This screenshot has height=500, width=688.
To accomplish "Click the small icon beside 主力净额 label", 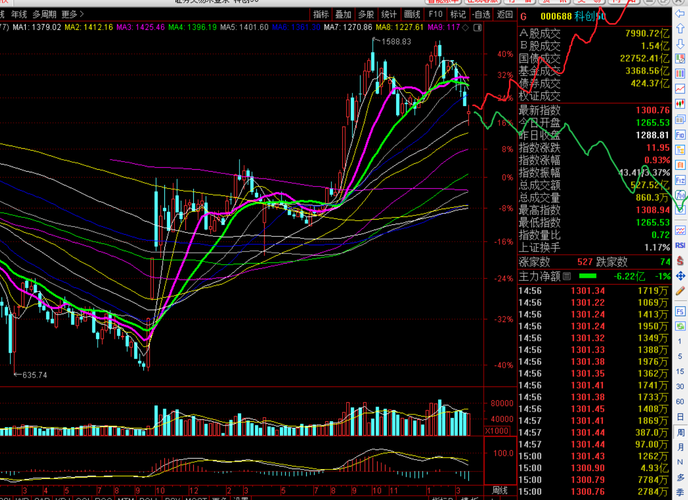I will 566,276.
